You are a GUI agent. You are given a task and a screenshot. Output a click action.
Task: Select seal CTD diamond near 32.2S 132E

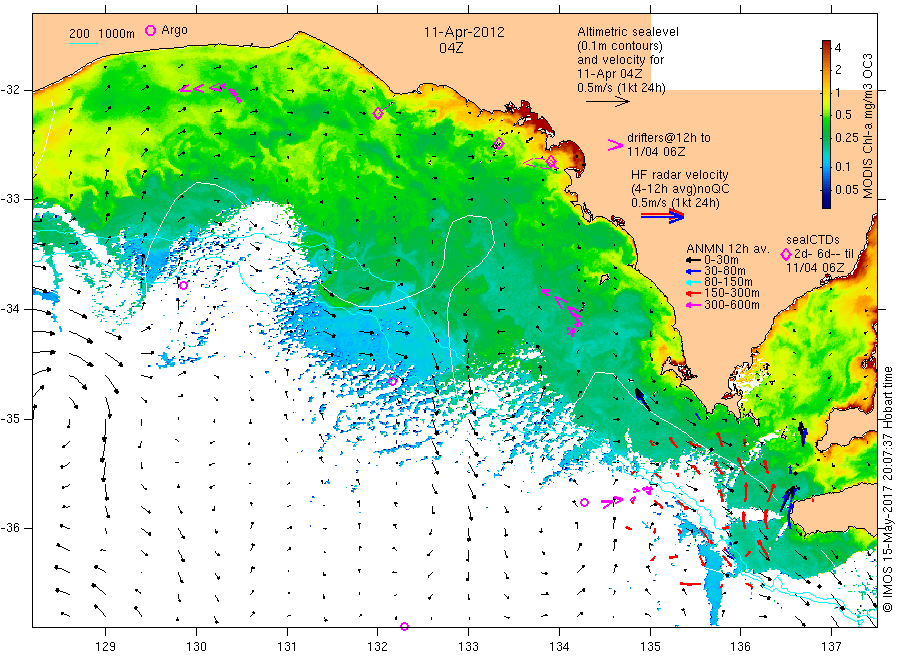(x=378, y=113)
